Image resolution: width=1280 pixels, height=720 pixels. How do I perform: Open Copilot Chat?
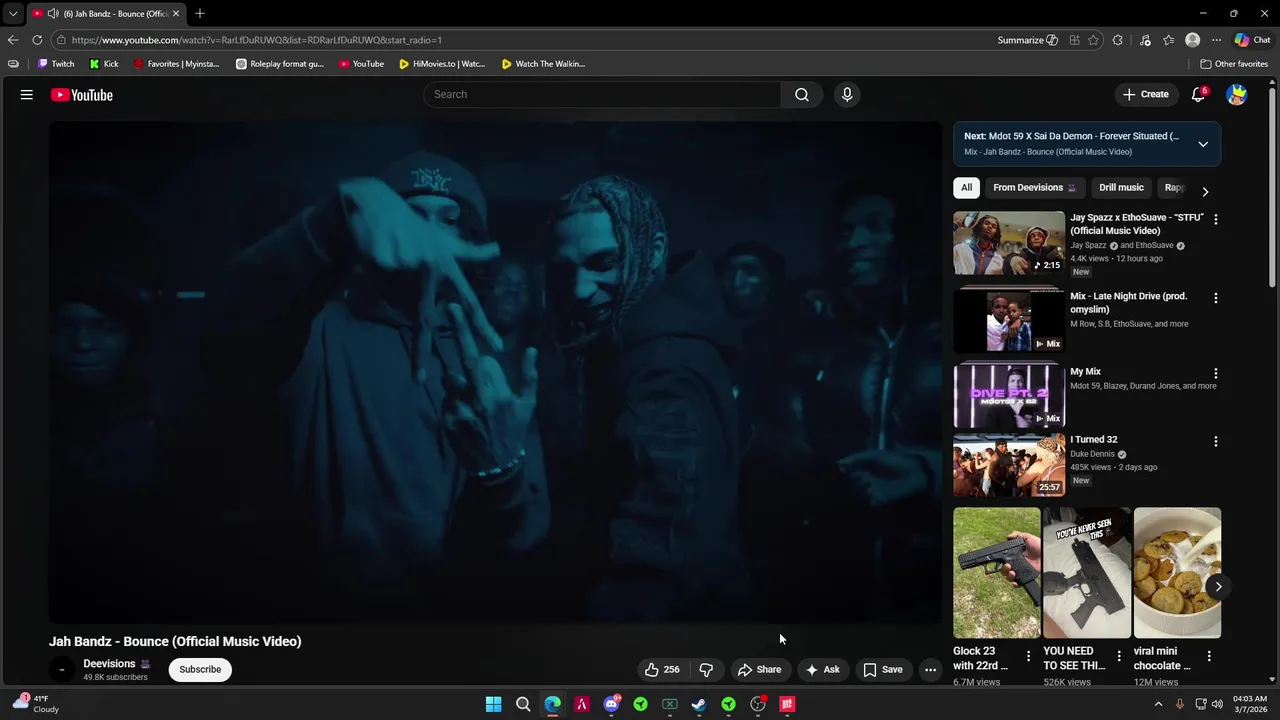pos(1252,40)
